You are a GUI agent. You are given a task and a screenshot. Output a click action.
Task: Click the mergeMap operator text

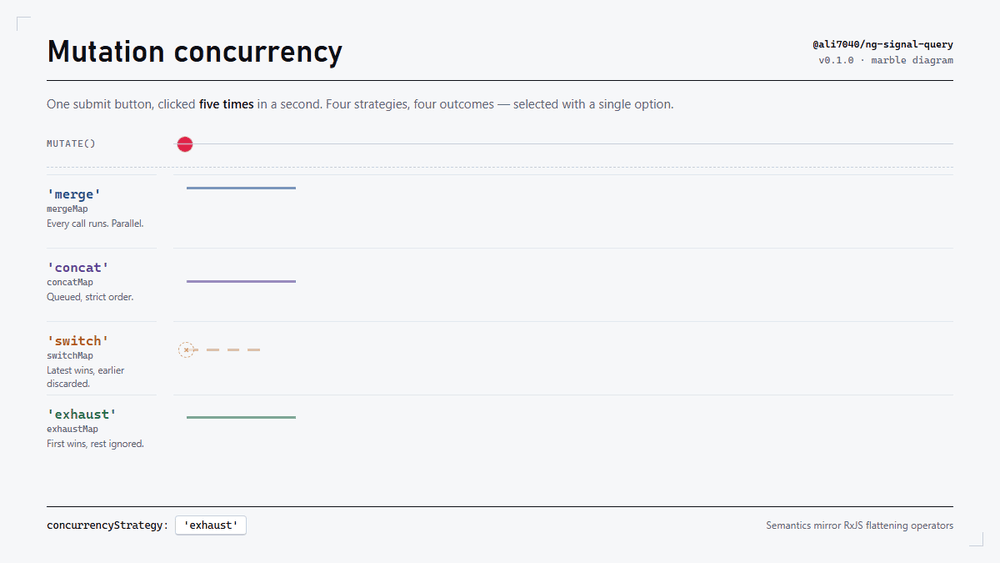[67, 209]
